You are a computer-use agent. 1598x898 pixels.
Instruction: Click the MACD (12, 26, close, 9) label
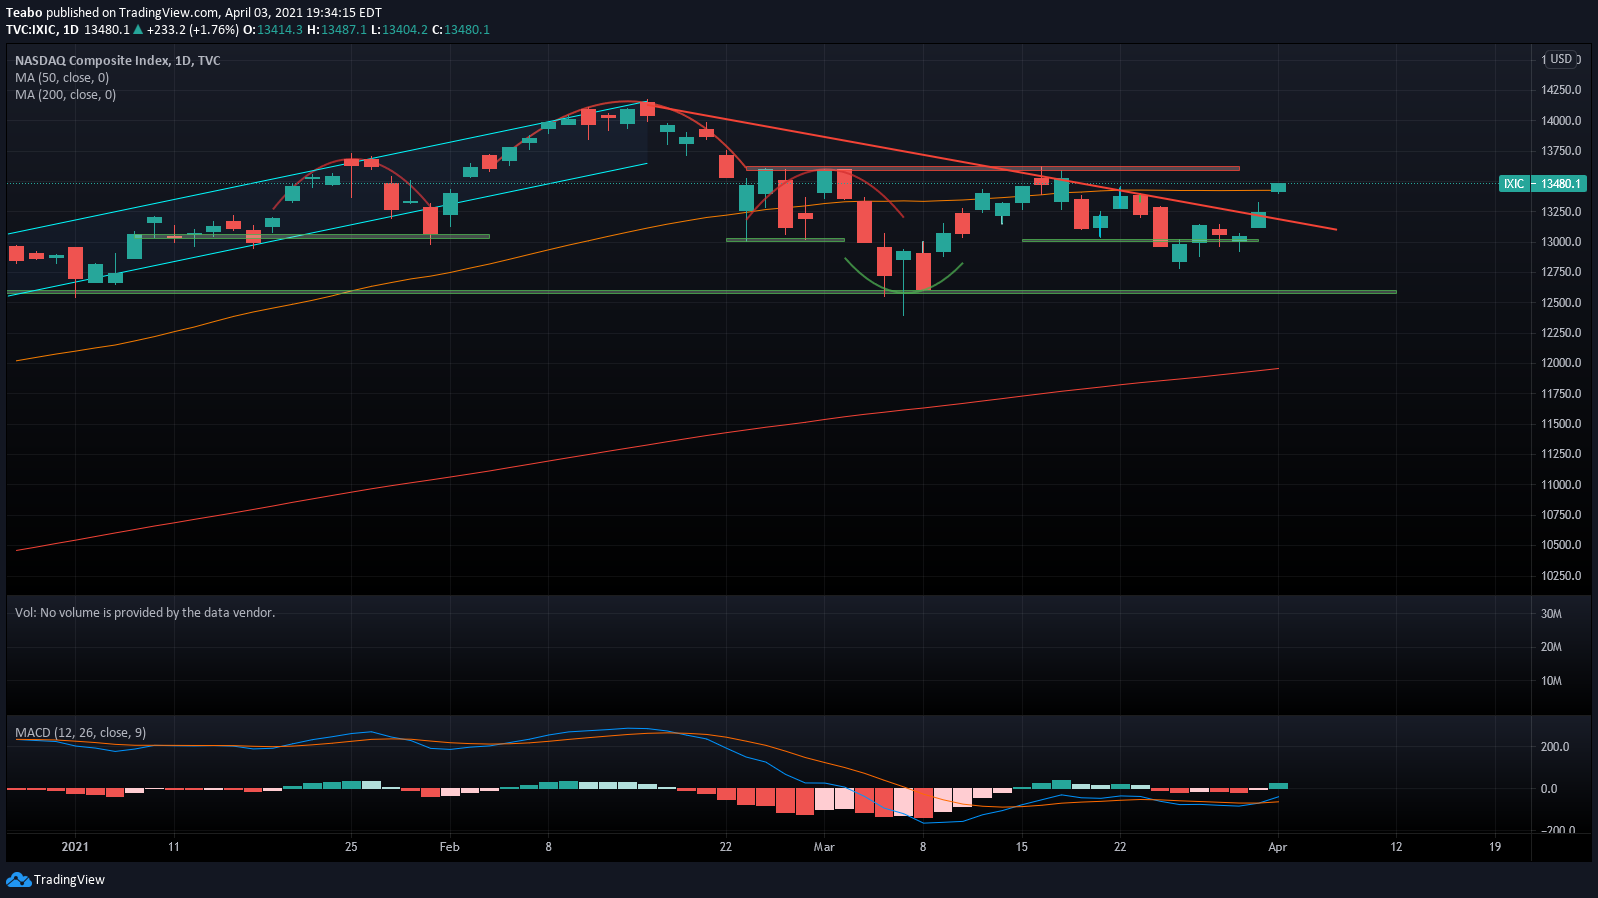point(80,733)
